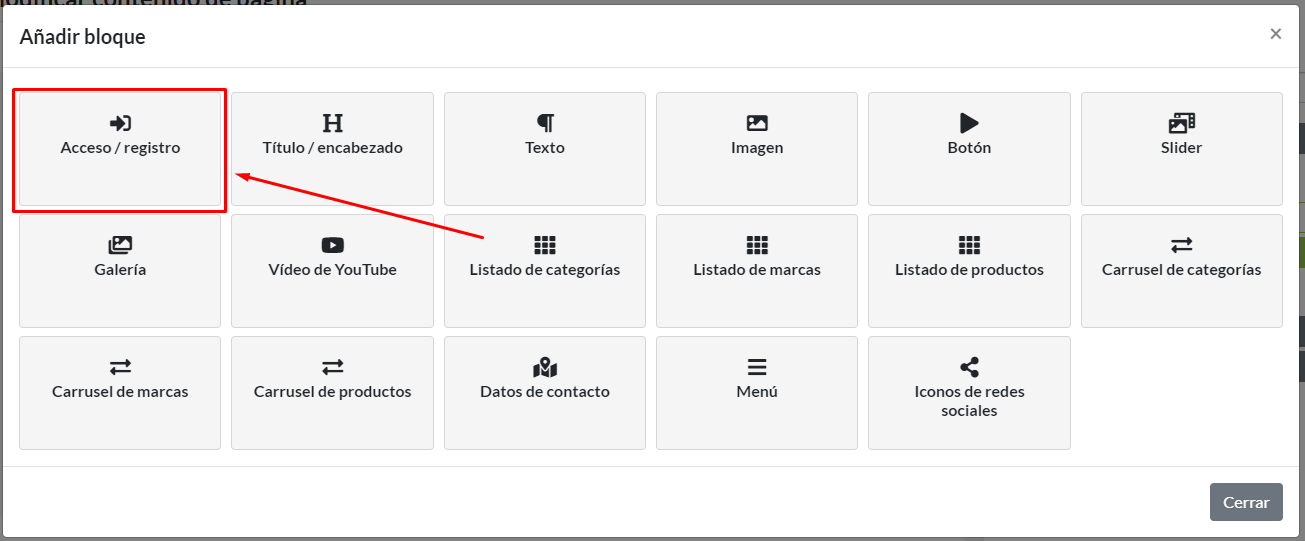Select the Vídeo de YouTube icon
Image resolution: width=1305 pixels, height=541 pixels.
pyautogui.click(x=332, y=245)
